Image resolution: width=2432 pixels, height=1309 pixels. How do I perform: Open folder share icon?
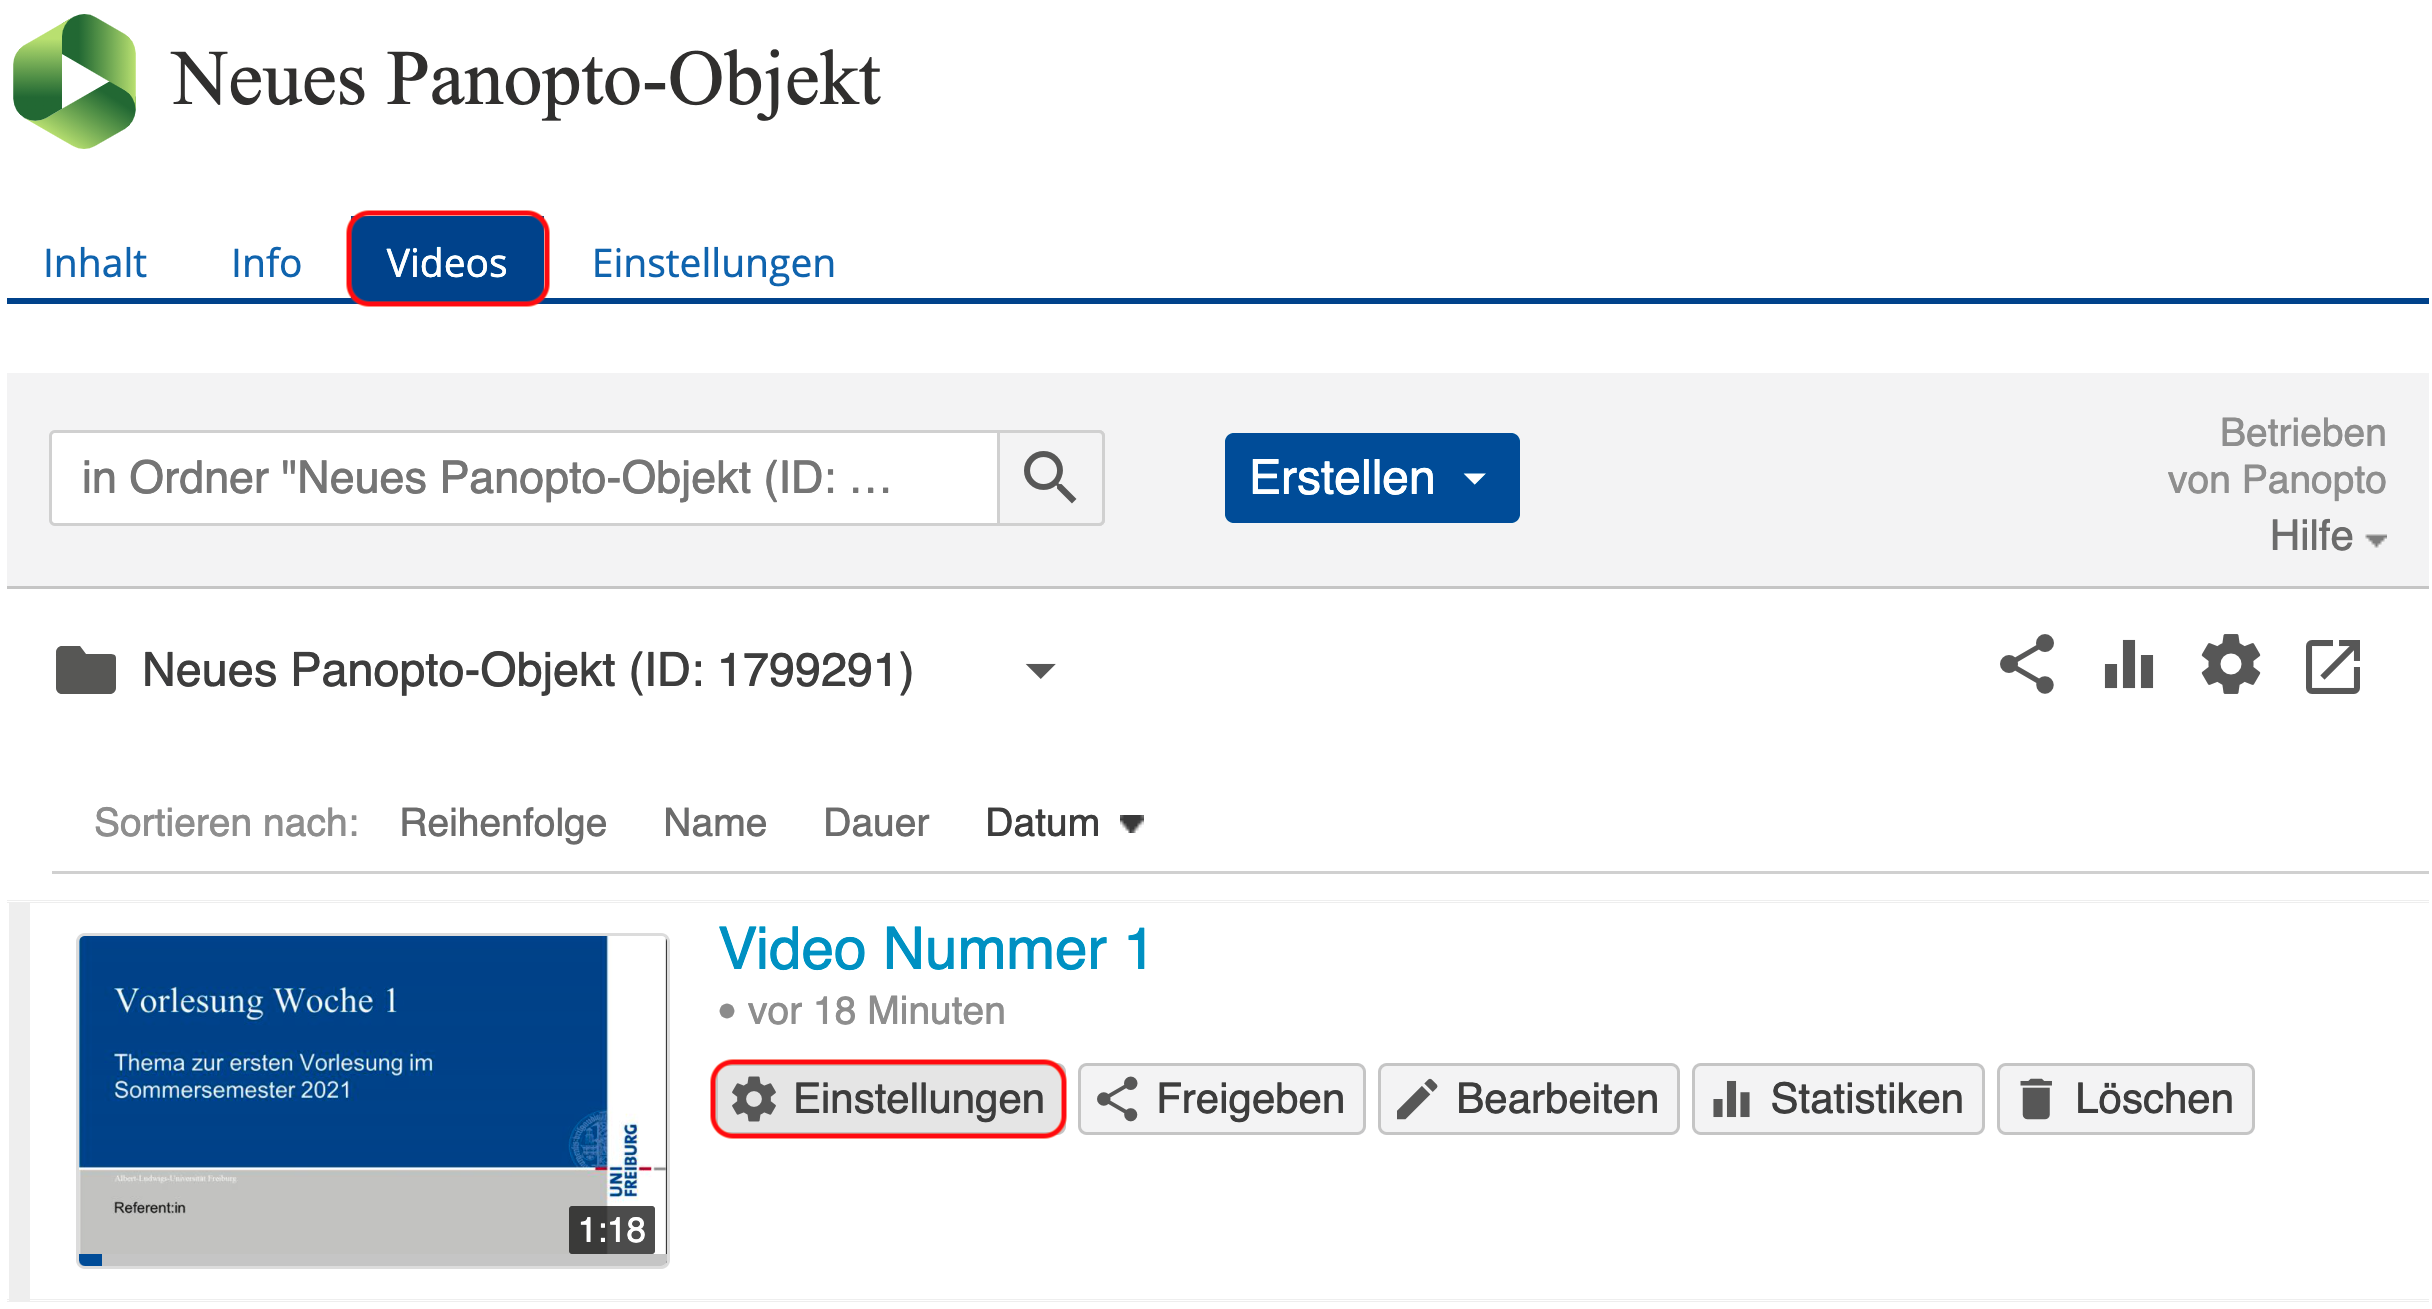pos(2027,665)
